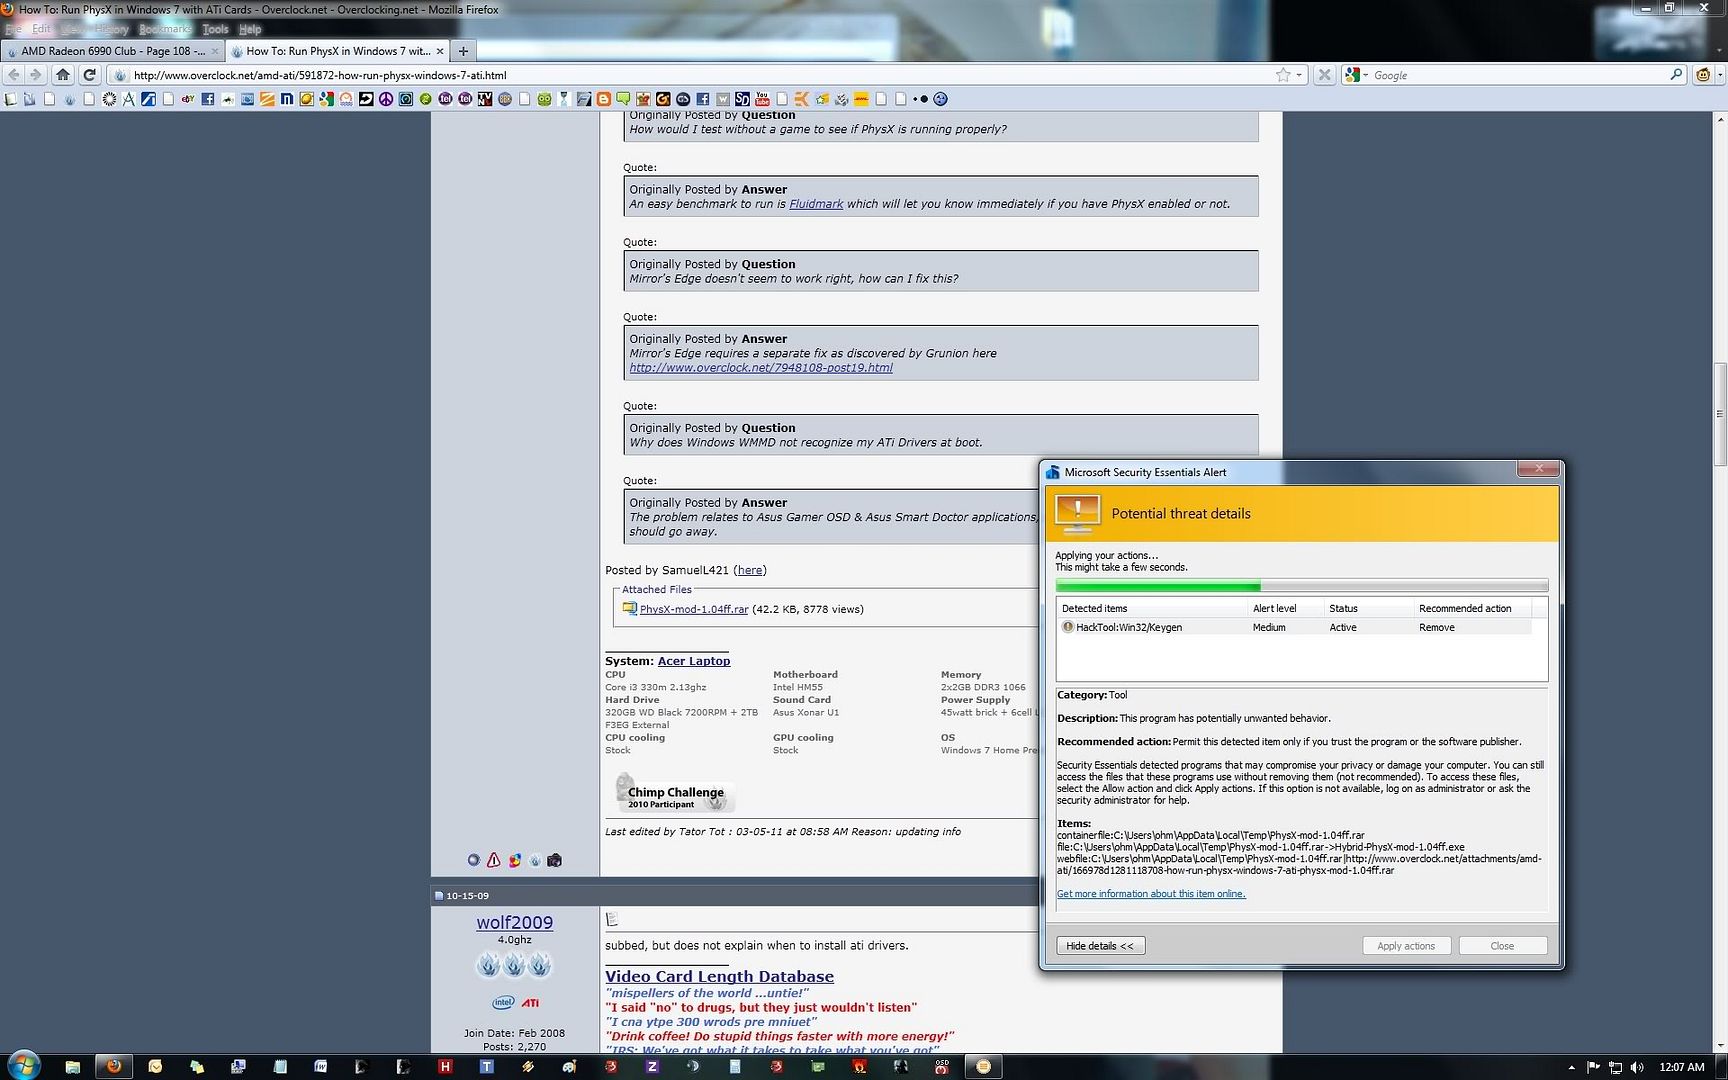Open the Tools menu
1728x1080 pixels.
(215, 29)
